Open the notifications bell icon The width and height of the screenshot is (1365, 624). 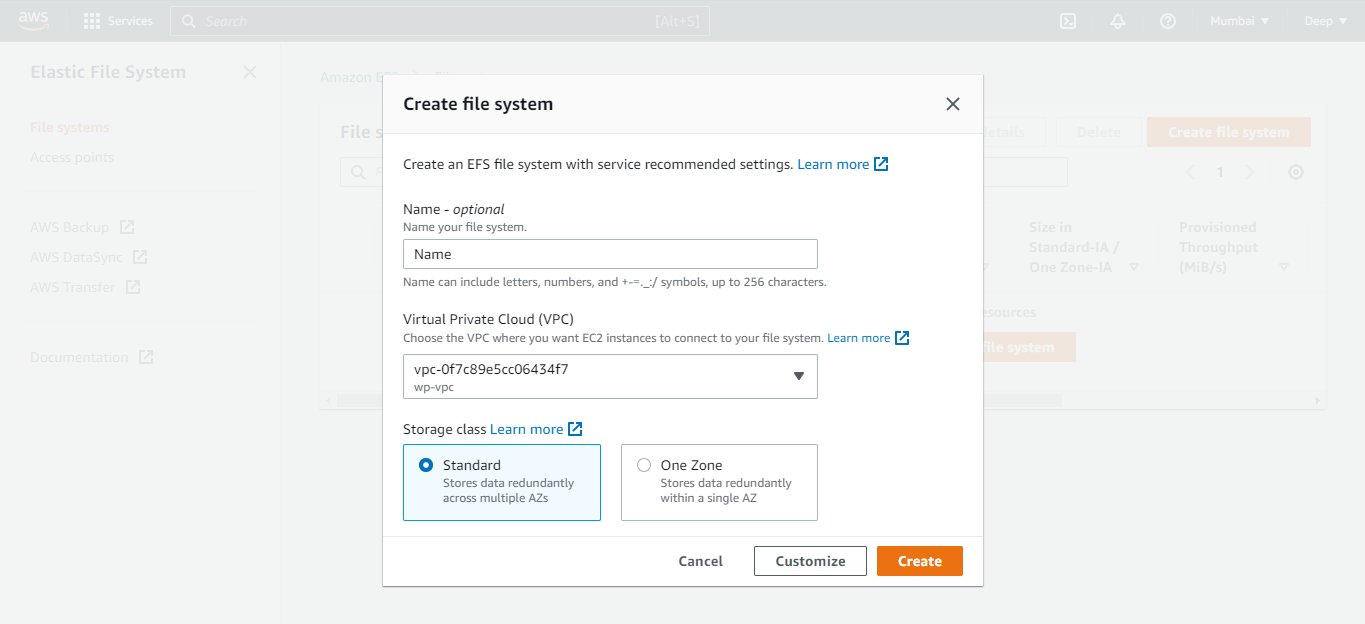[1117, 20]
